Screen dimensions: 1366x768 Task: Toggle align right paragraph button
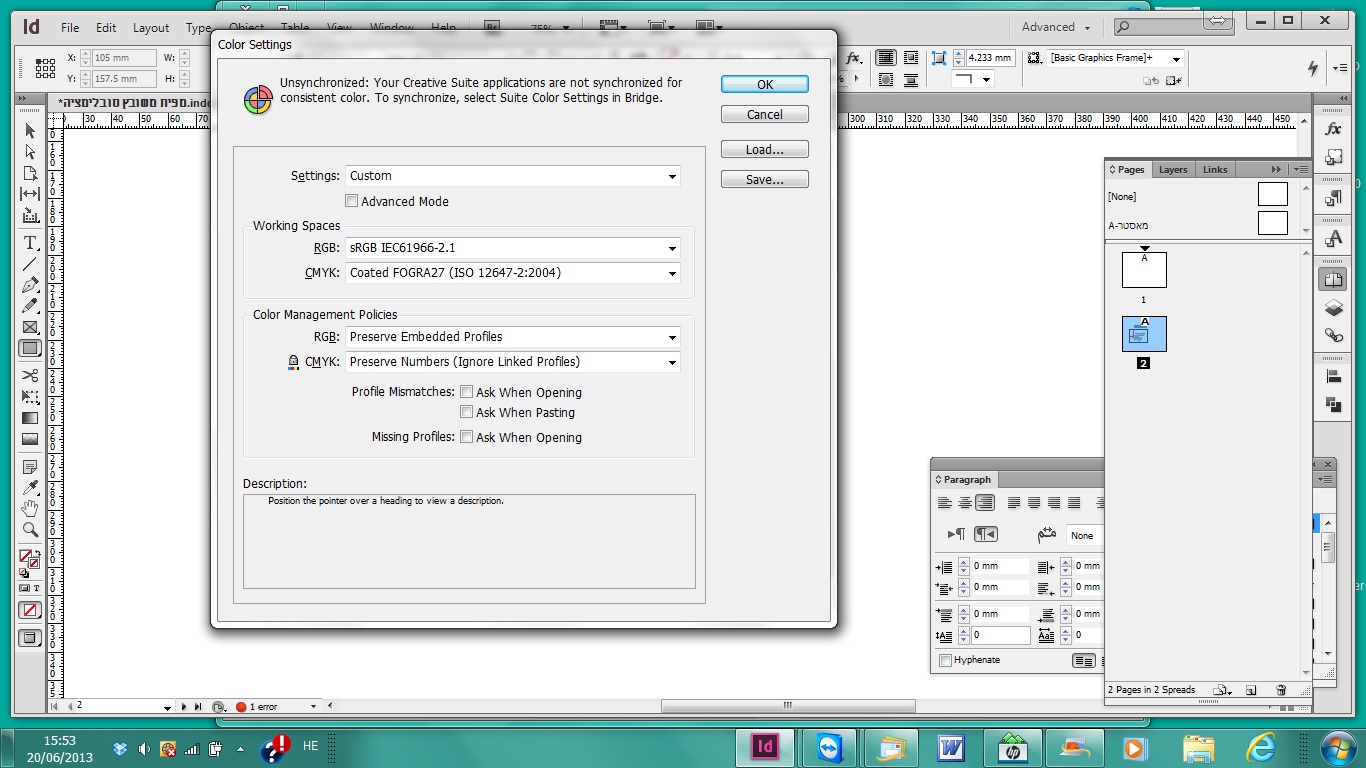[x=985, y=503]
